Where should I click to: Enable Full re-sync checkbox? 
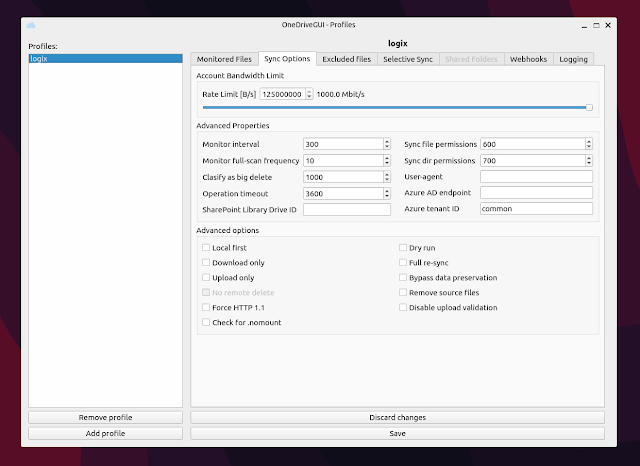click(x=403, y=262)
